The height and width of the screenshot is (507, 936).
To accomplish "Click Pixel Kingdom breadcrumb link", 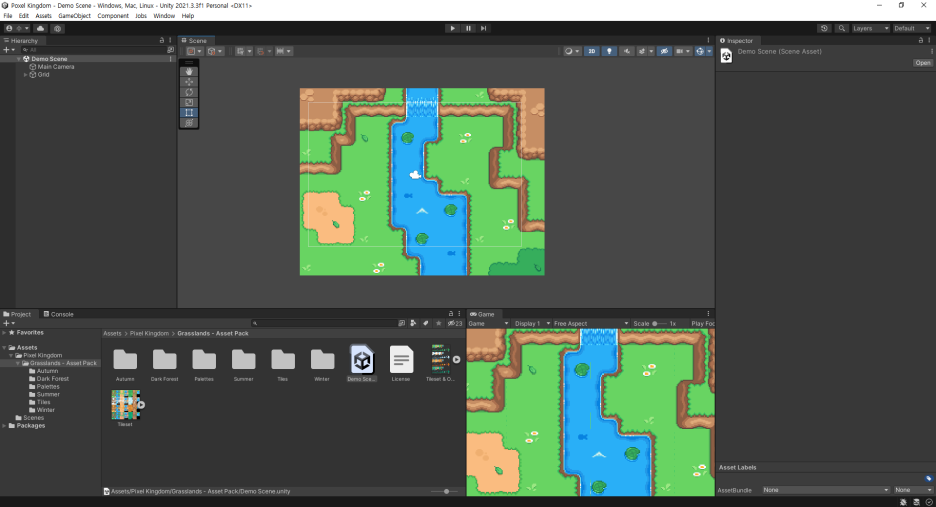I will pyautogui.click(x=149, y=333).
